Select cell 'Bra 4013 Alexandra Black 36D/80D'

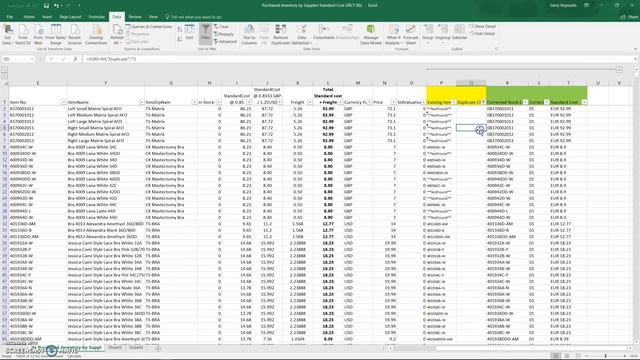tap(105, 230)
